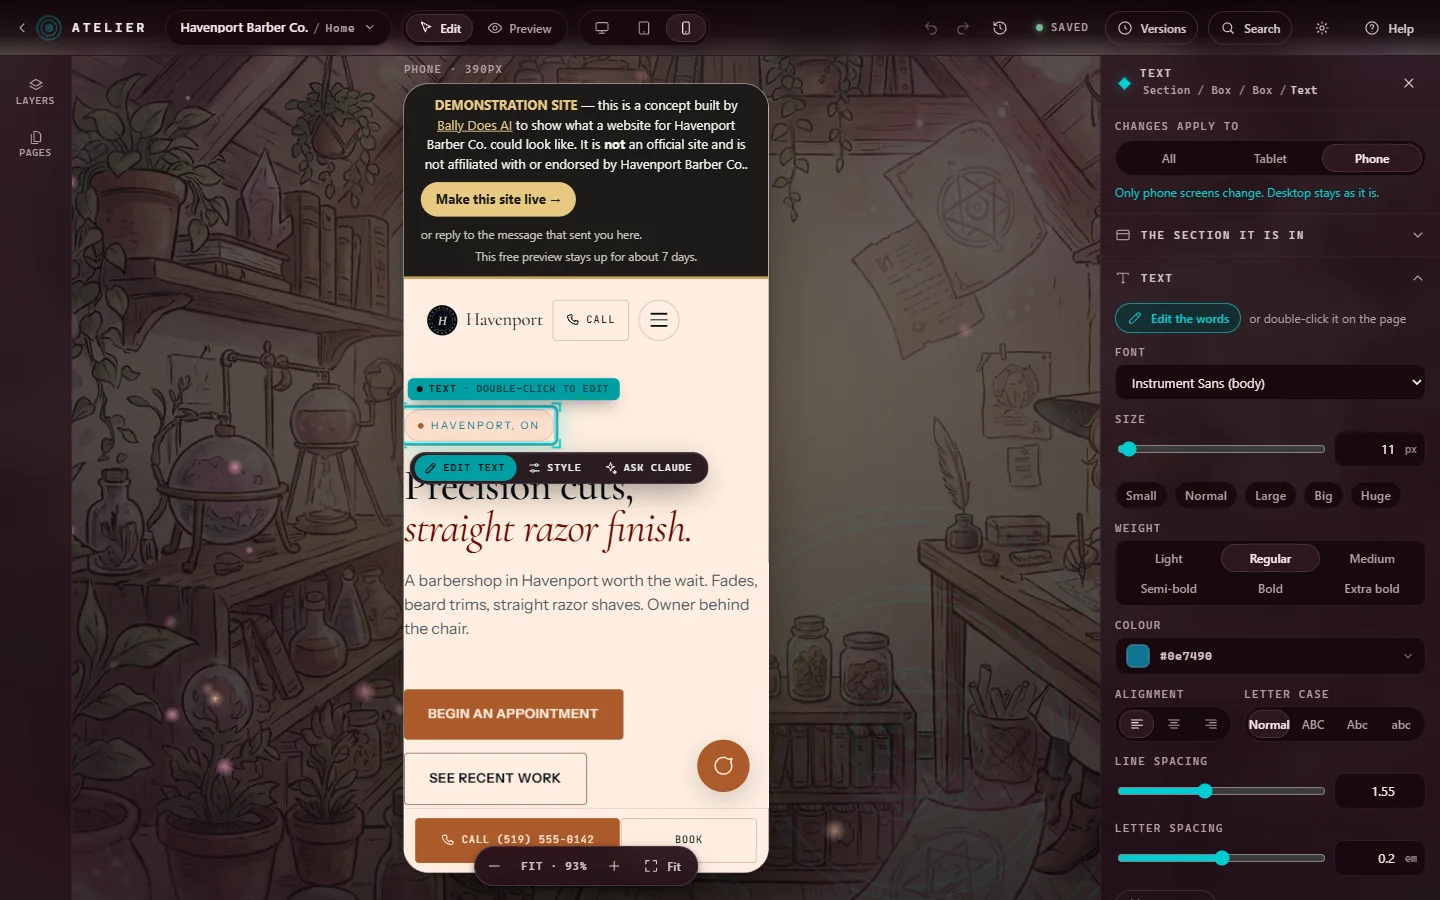Image resolution: width=1440 pixels, height=900 pixels.
Task: Open the colour dropdown
Action: click(x=1270, y=656)
